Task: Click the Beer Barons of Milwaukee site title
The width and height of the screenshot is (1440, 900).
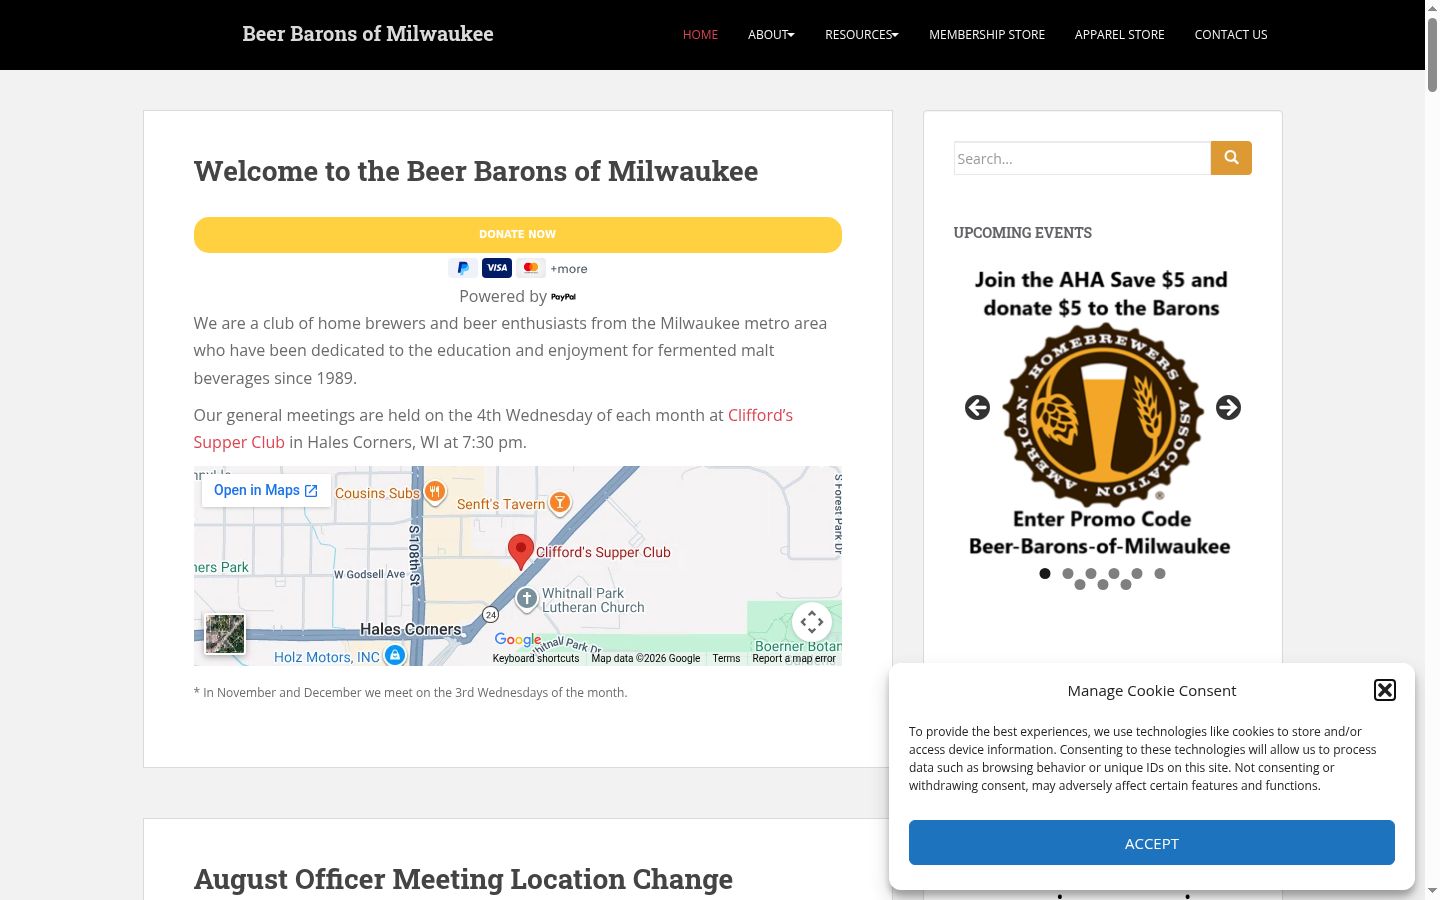Action: [x=368, y=34]
